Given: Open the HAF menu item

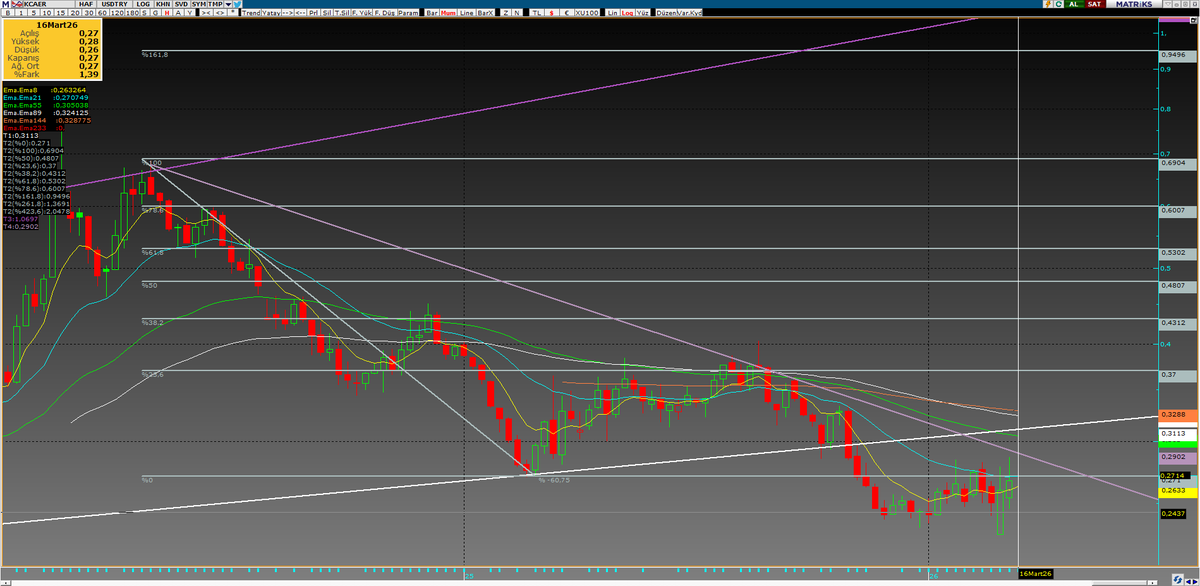Looking at the screenshot, I should (87, 4).
